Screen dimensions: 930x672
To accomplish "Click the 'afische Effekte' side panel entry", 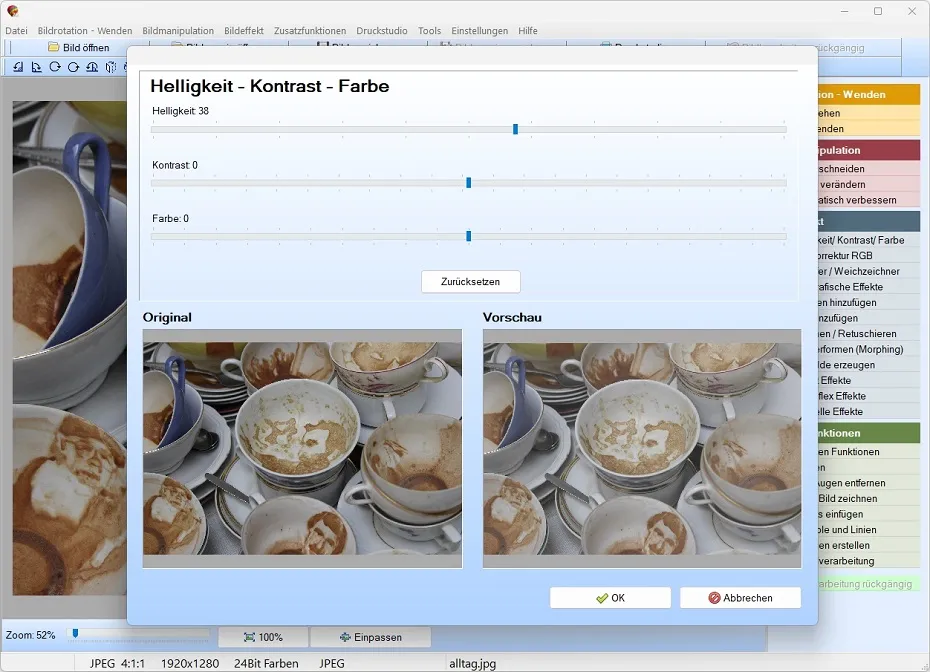I will point(869,287).
